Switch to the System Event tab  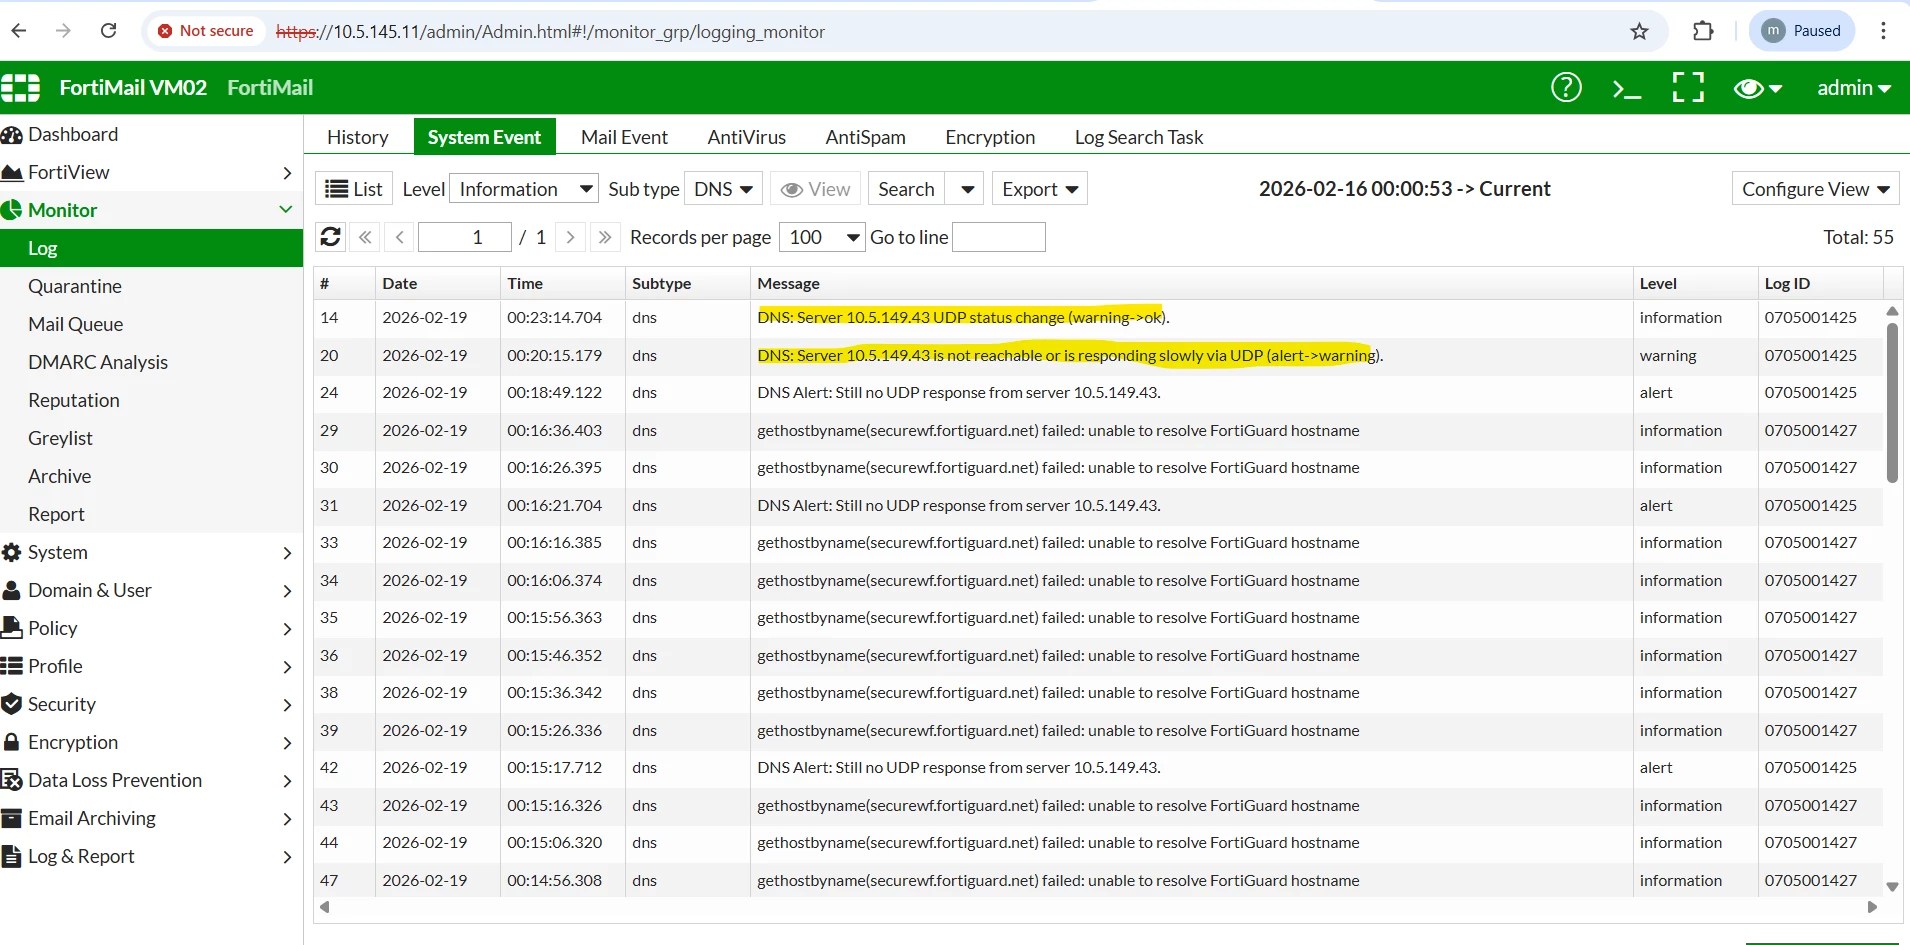(x=484, y=137)
